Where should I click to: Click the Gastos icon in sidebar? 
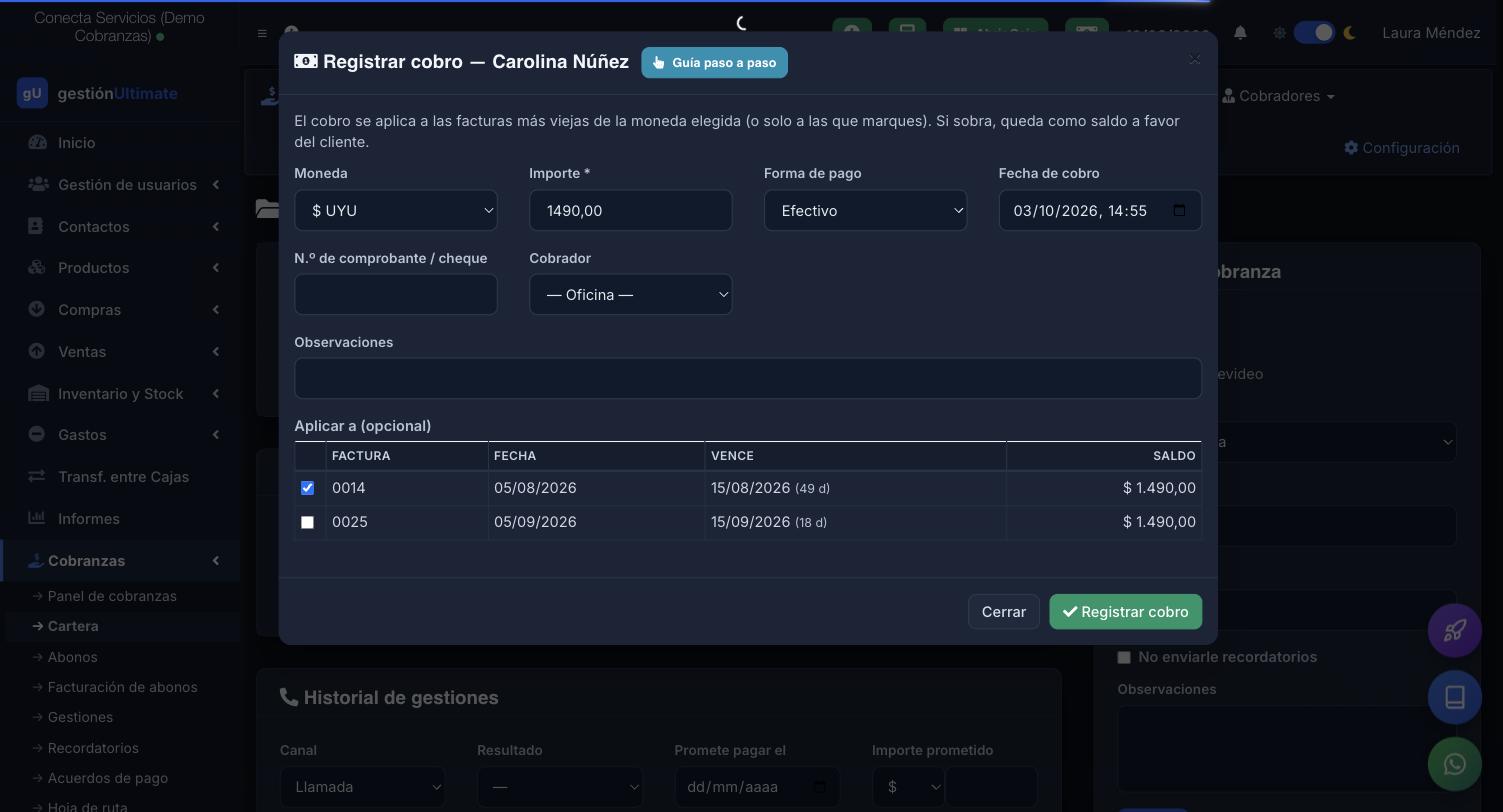[x=36, y=435]
